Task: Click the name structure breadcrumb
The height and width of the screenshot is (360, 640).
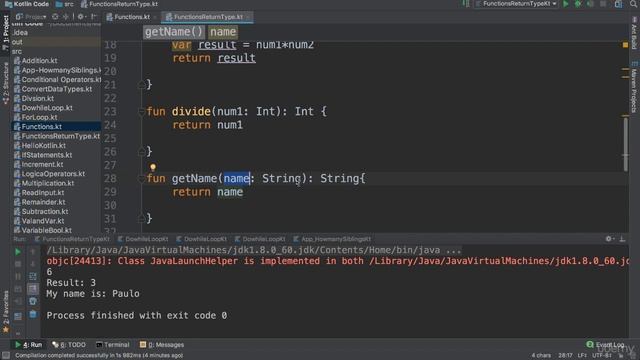Action: (x=223, y=32)
